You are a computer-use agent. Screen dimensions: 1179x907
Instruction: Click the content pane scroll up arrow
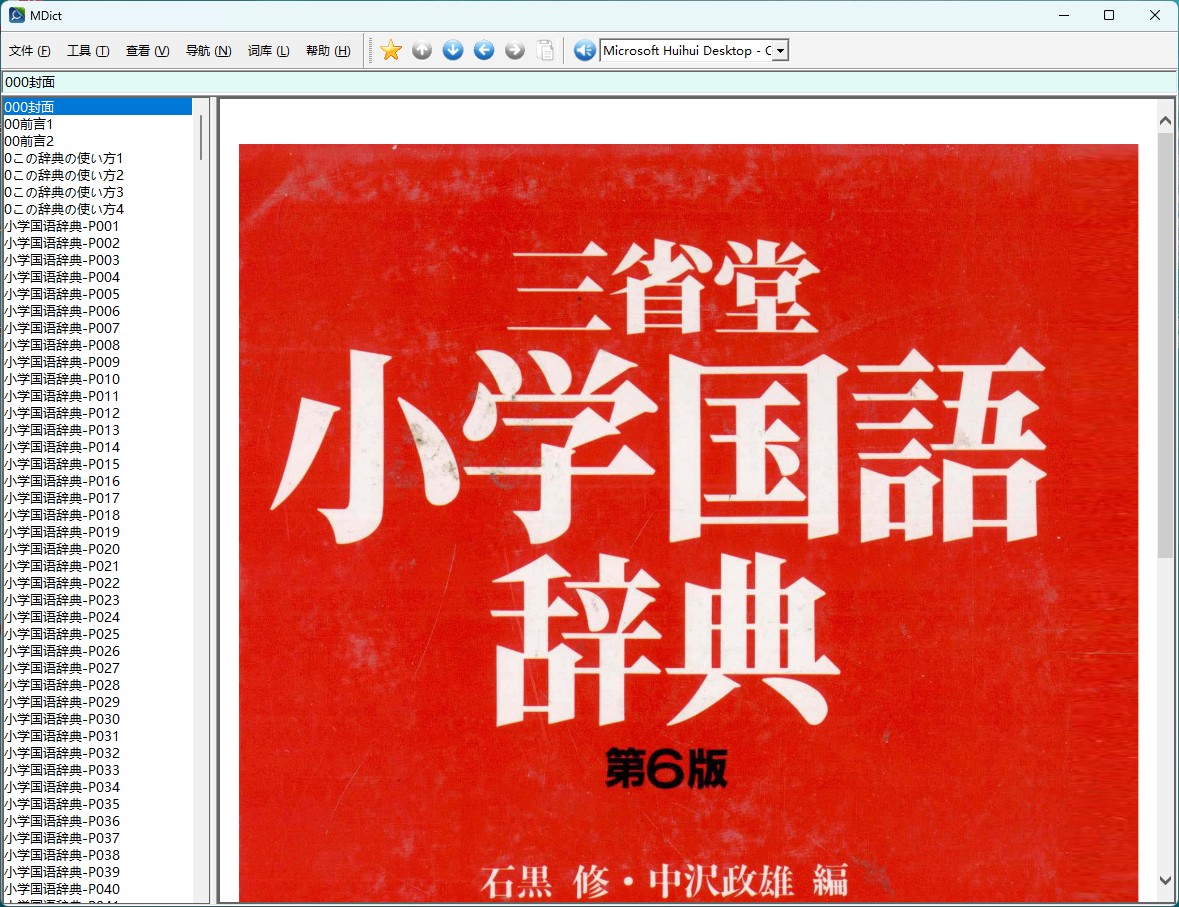[1165, 120]
